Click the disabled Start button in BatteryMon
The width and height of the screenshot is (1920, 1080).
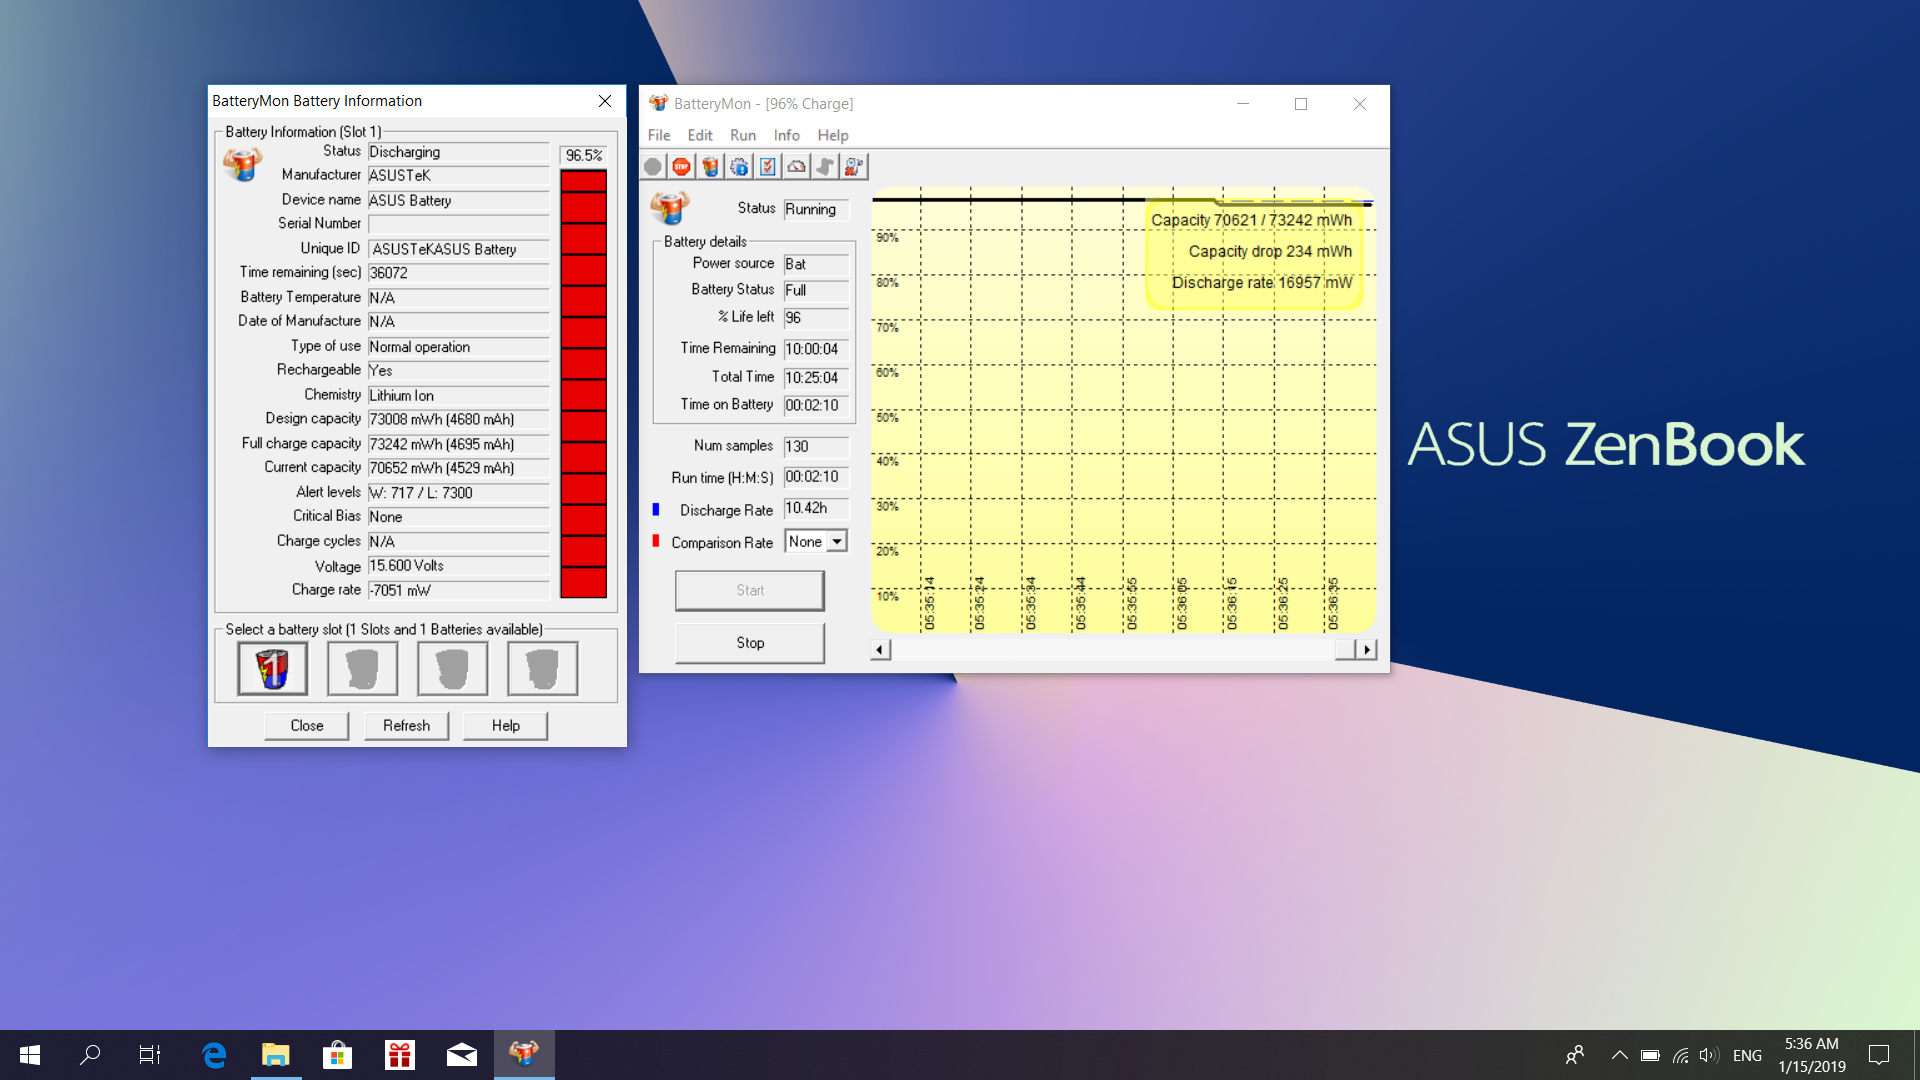point(750,591)
